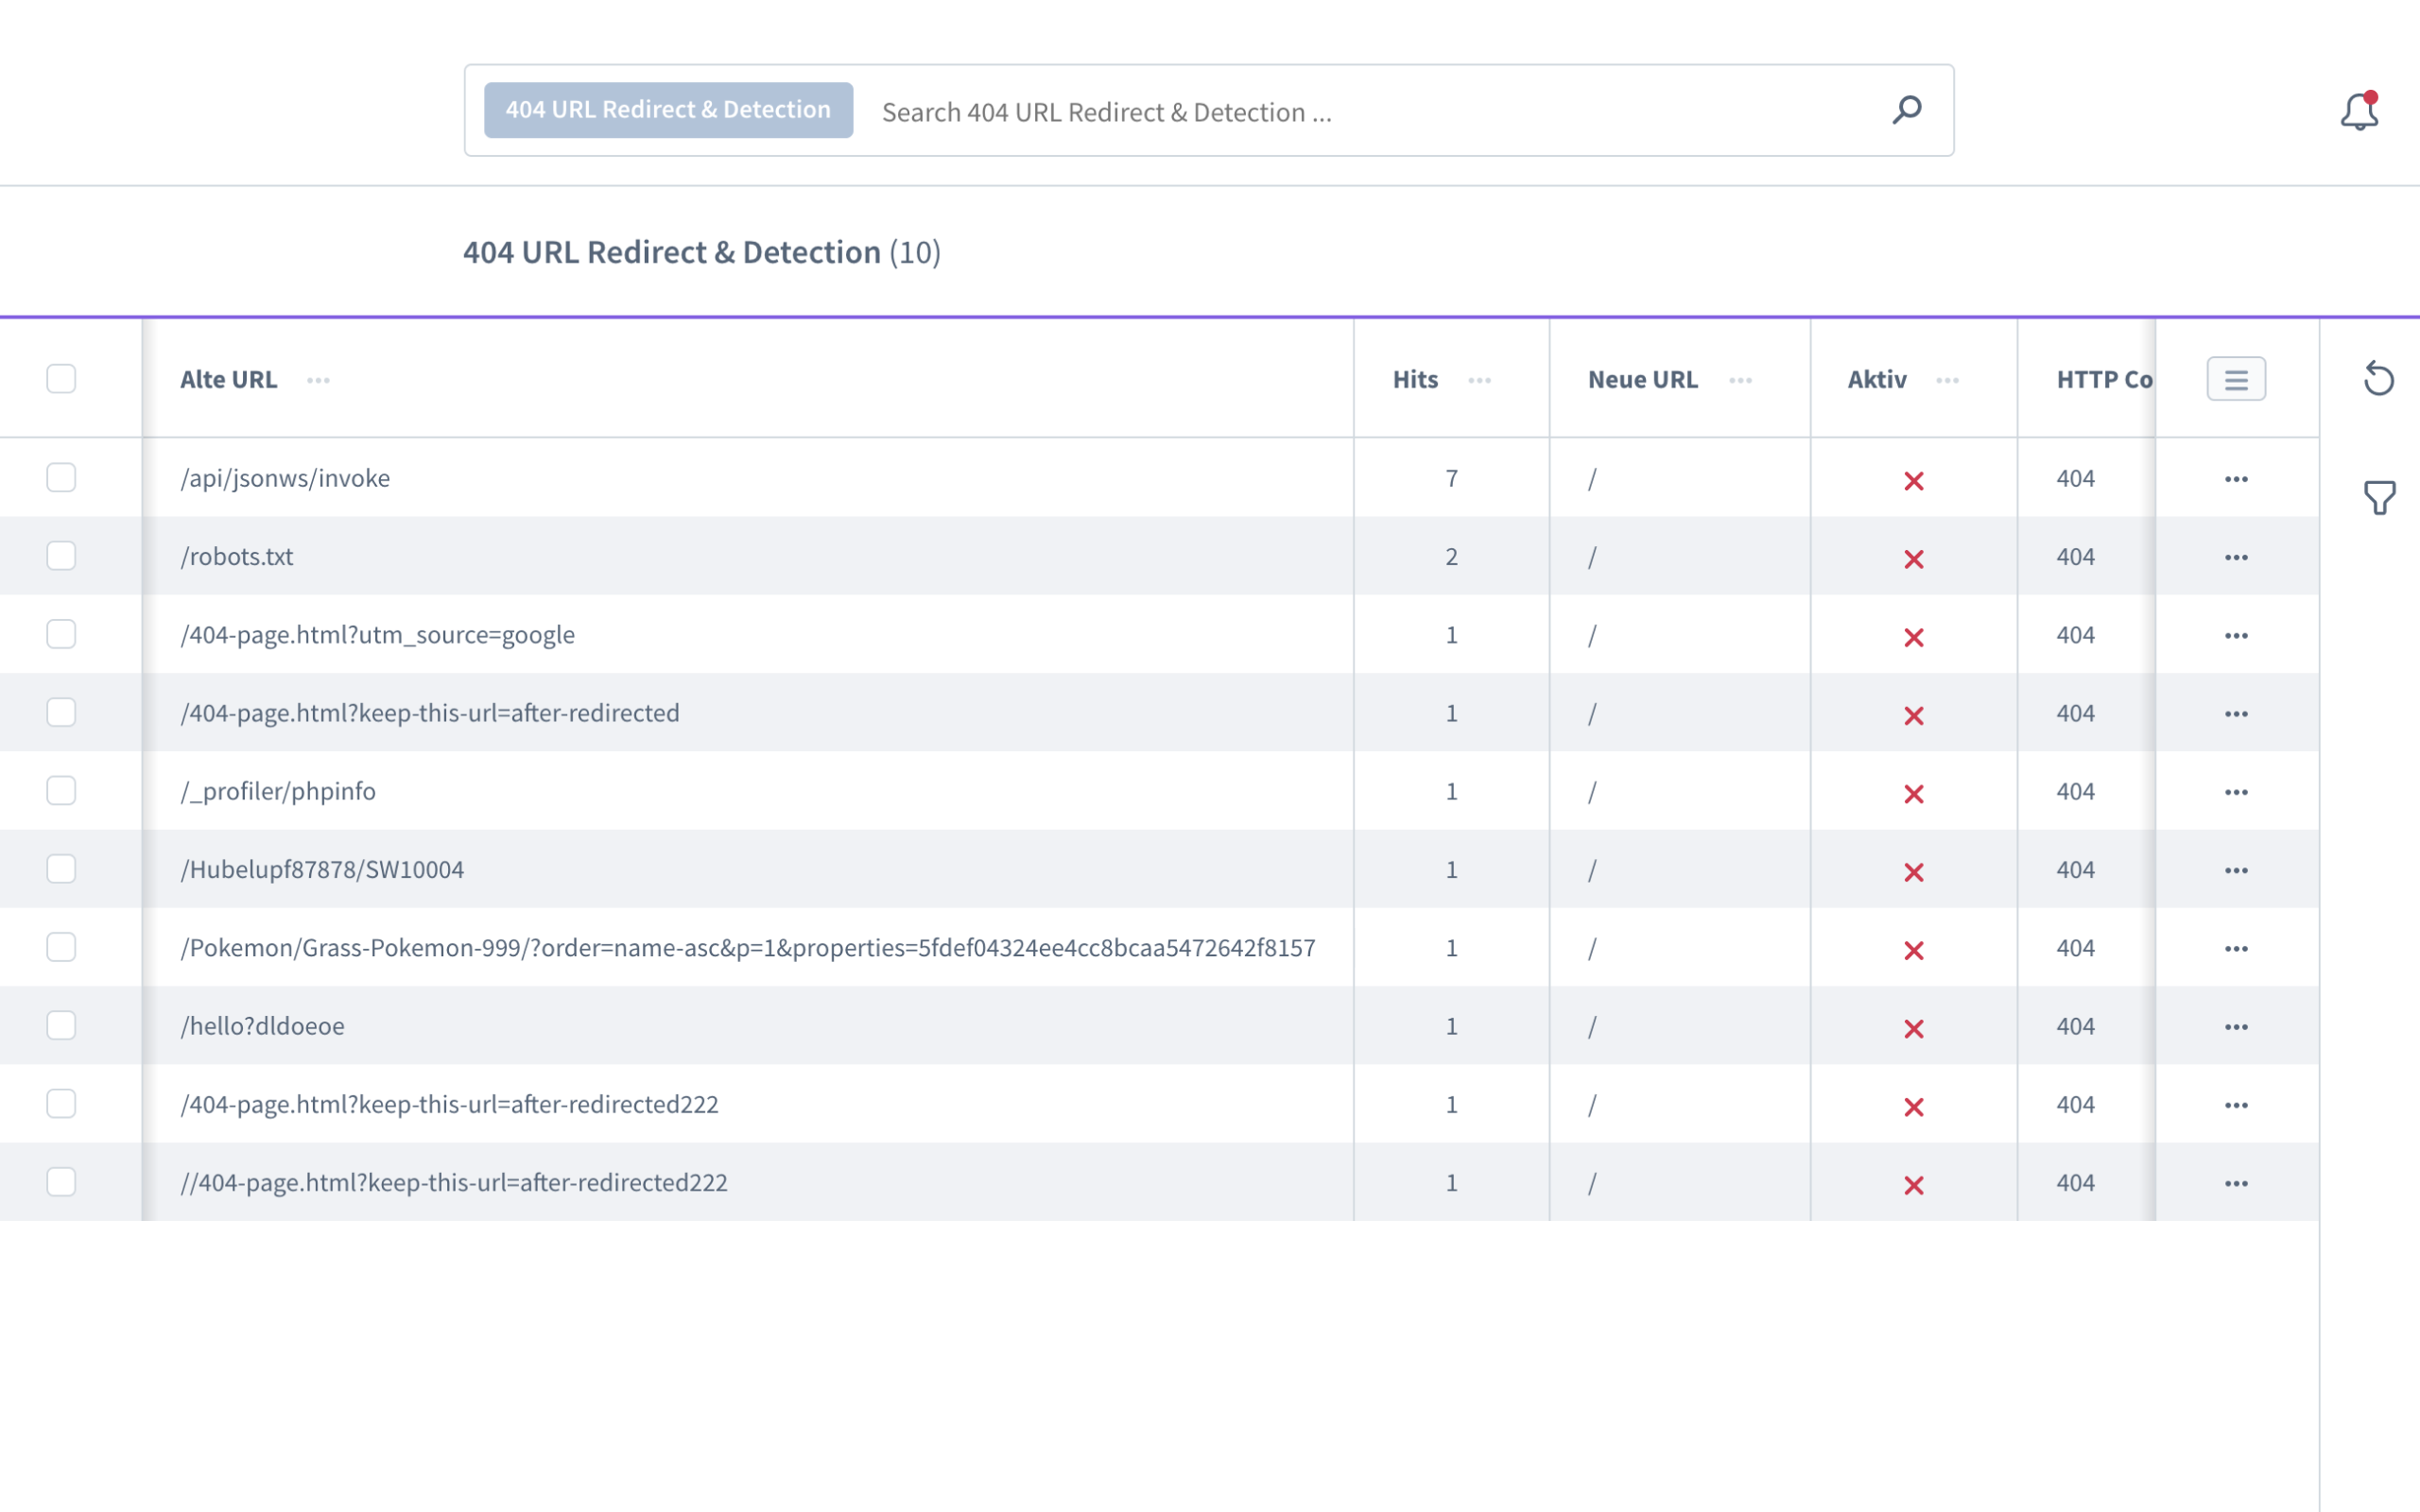Open the filter funnel sidebar
The width and height of the screenshot is (2420, 1512).
[x=2379, y=497]
